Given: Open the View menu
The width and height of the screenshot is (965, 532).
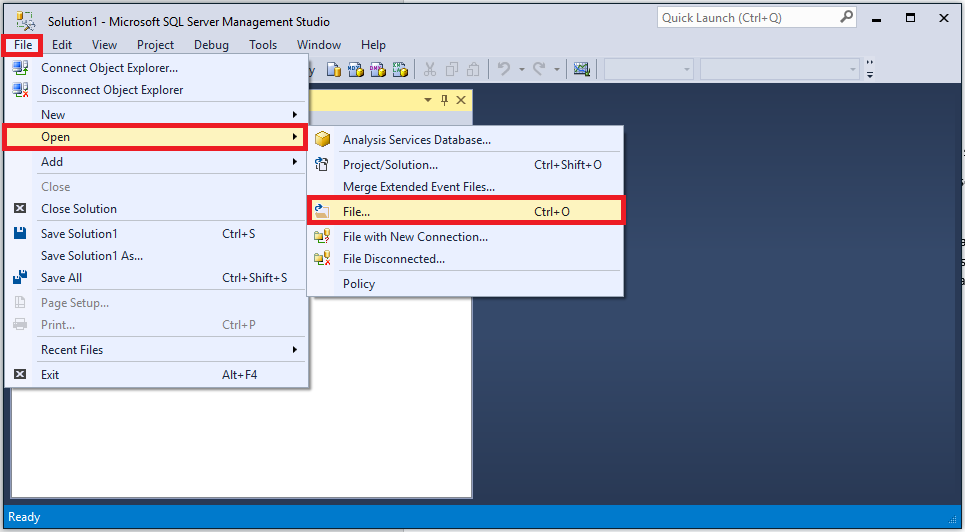Looking at the screenshot, I should [104, 45].
